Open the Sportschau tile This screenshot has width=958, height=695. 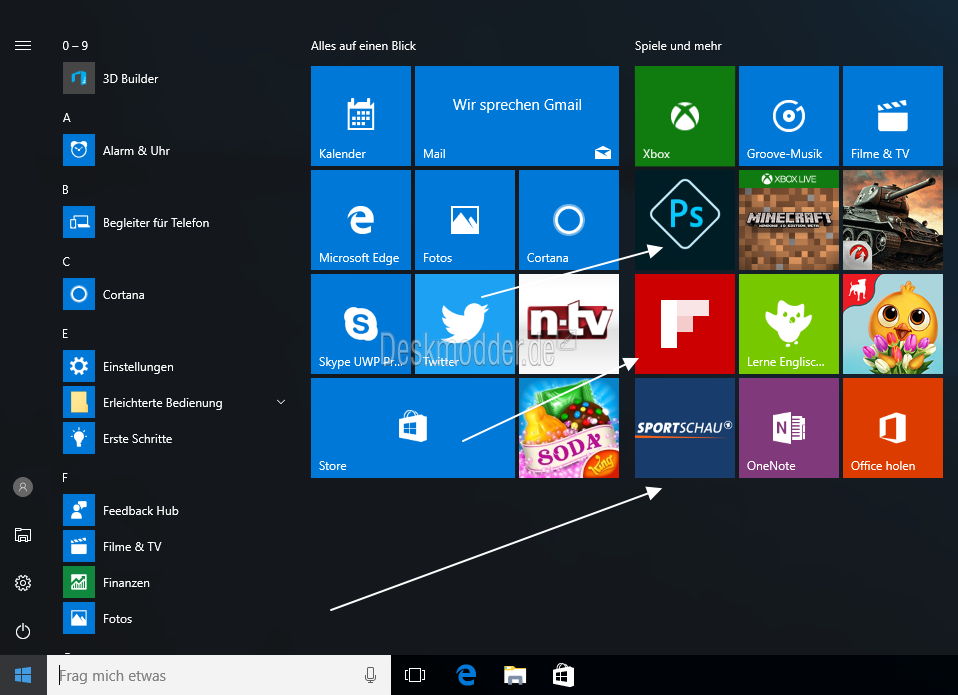pos(685,428)
